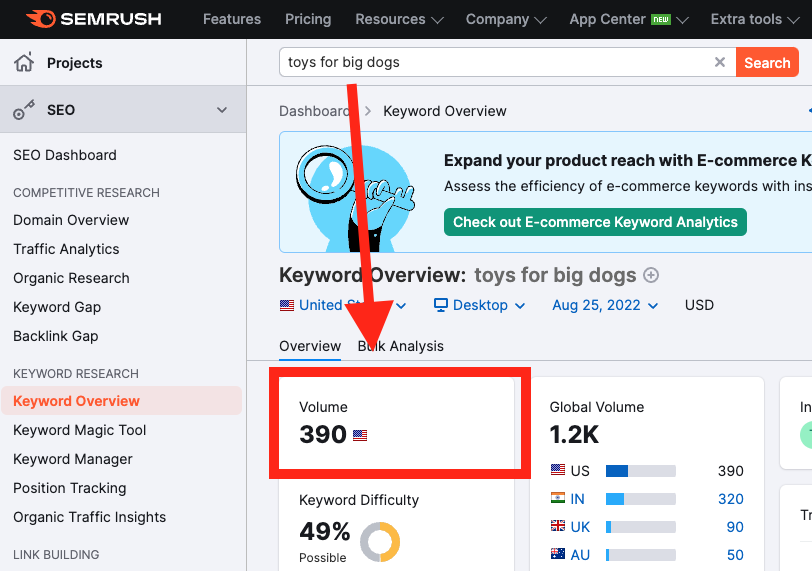The height and width of the screenshot is (571, 812).
Task: Open the Aug 25, 2022 date dropdown
Action: click(605, 305)
